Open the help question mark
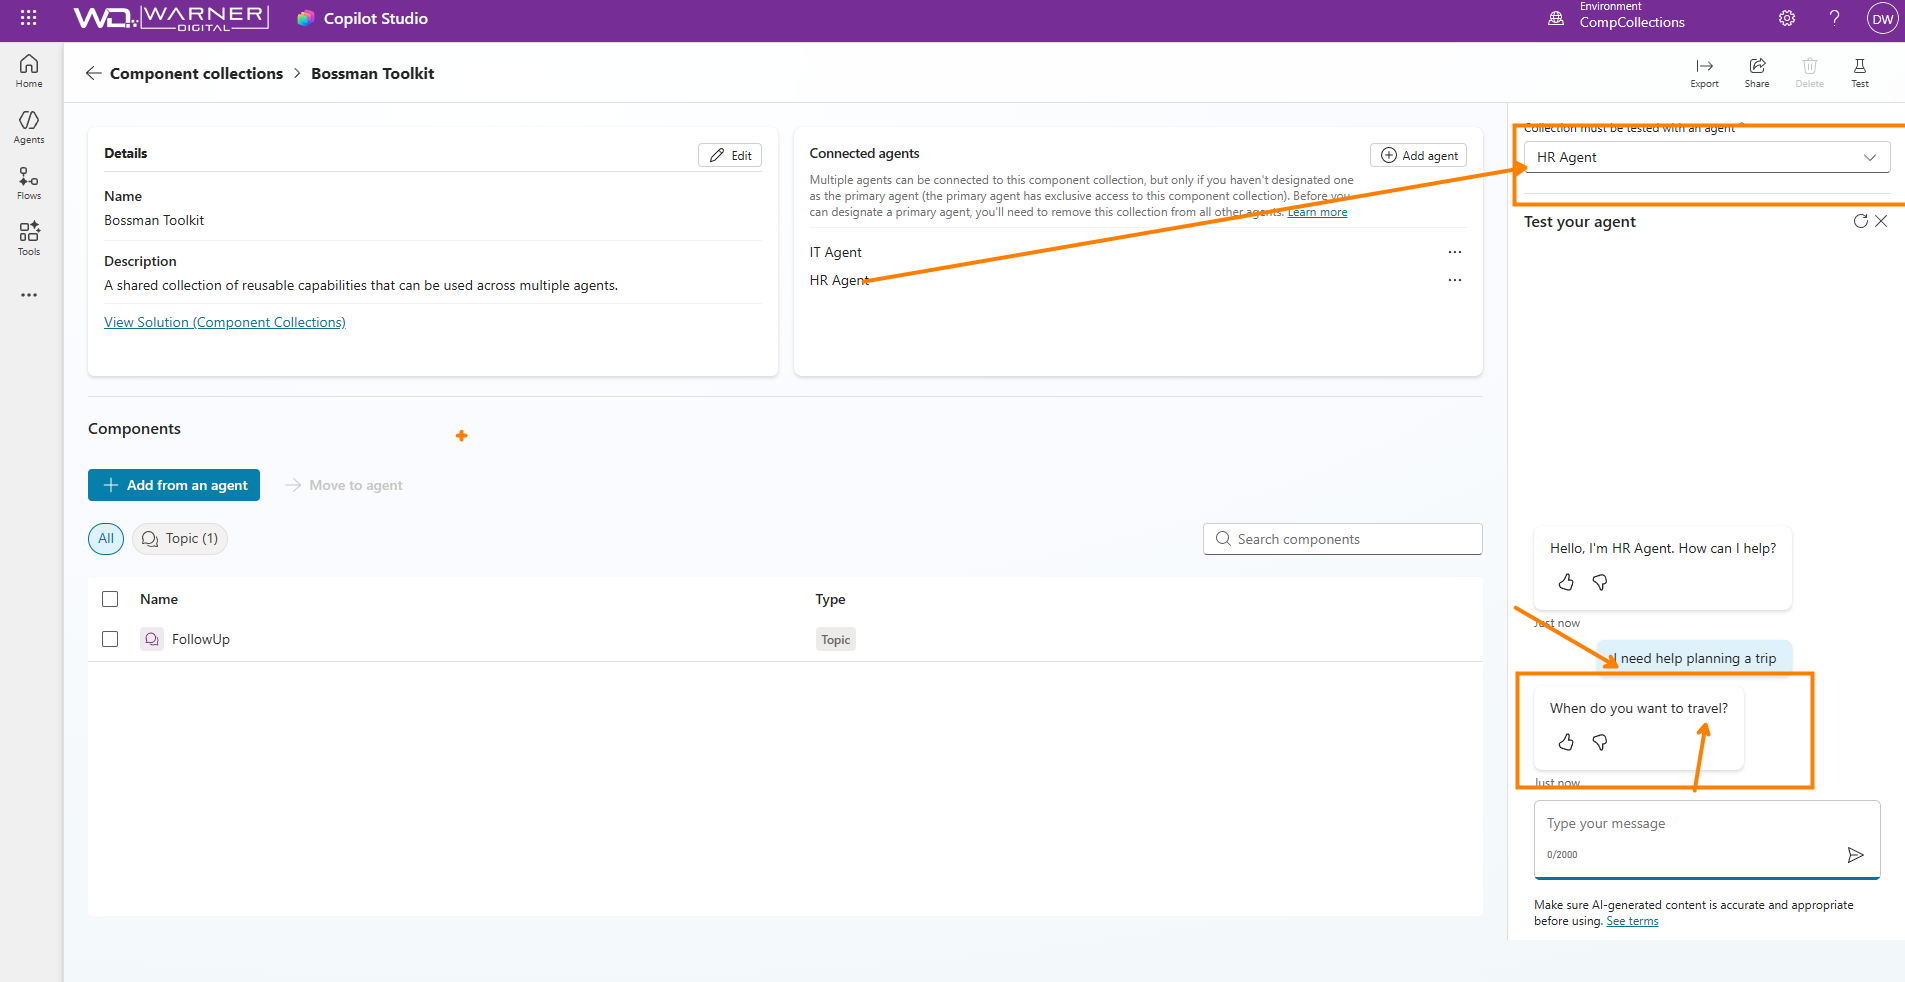This screenshot has width=1905, height=982. (x=1834, y=18)
